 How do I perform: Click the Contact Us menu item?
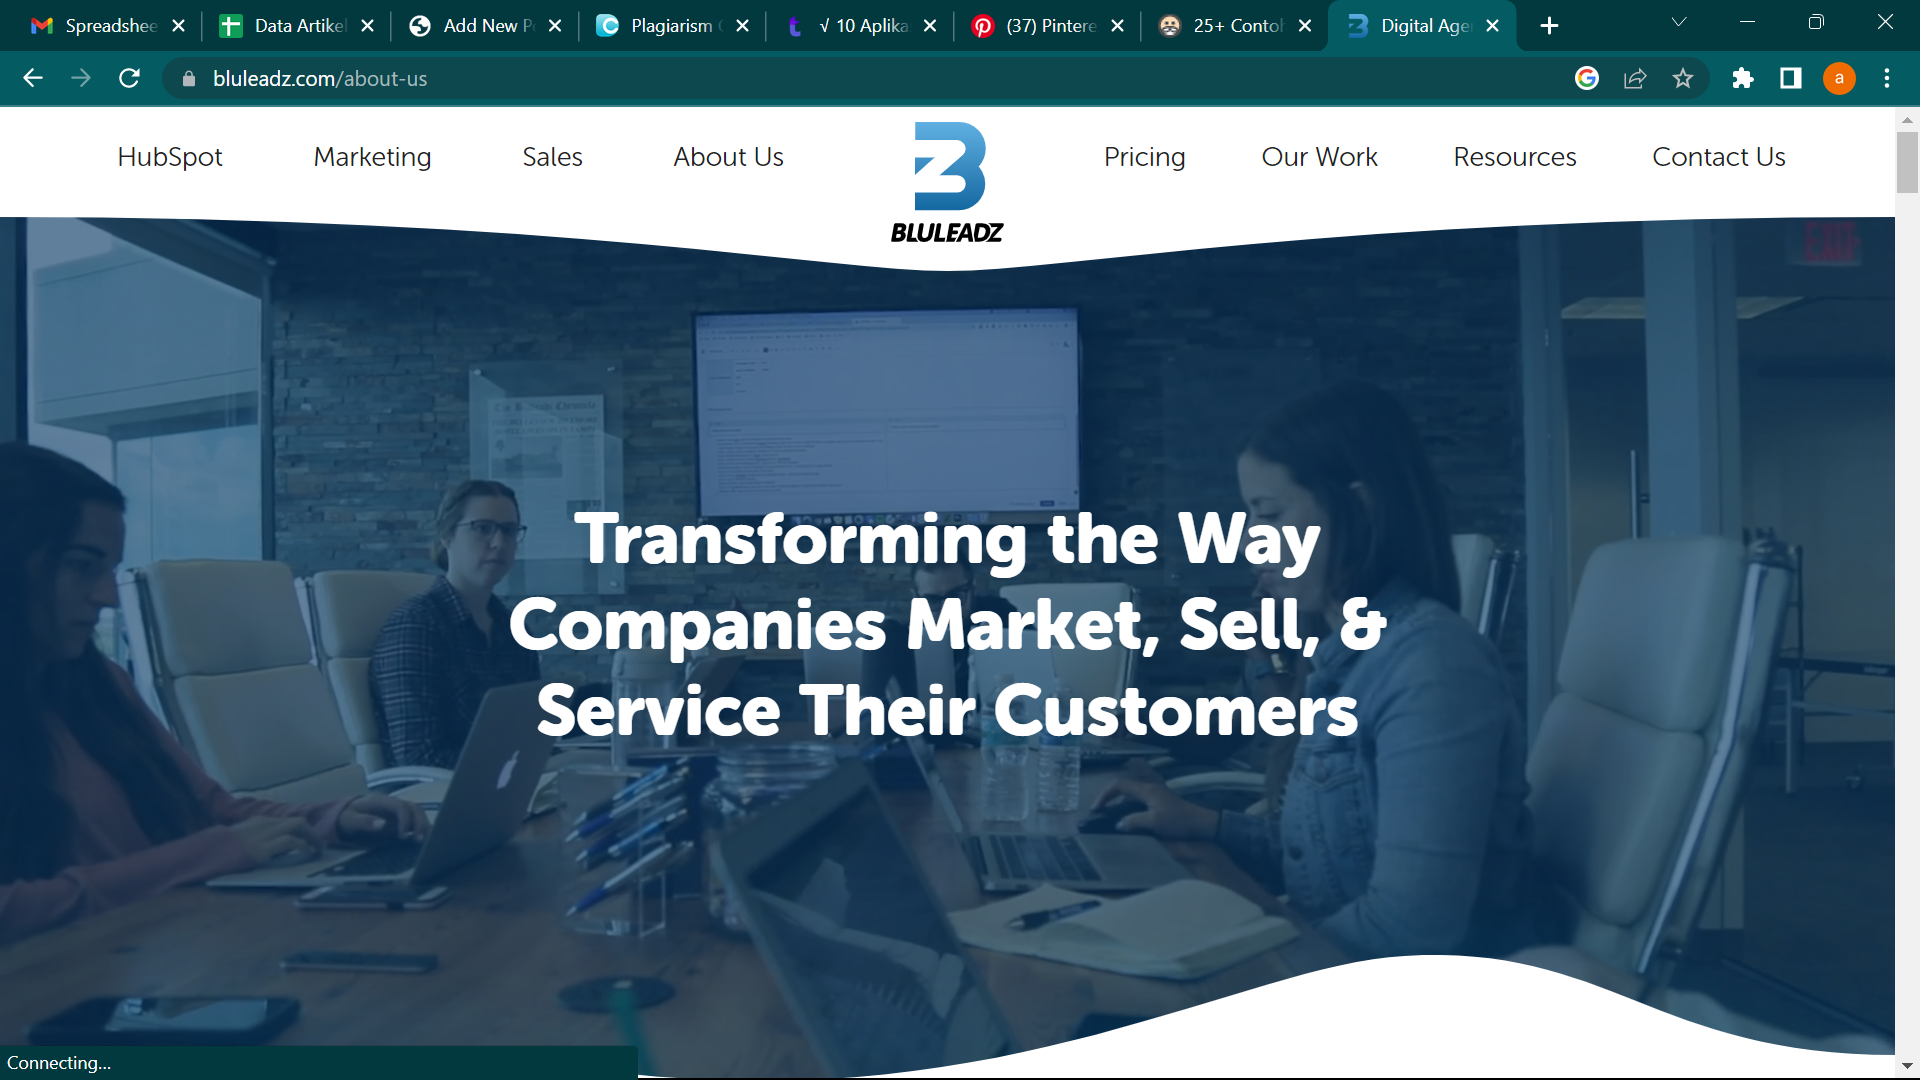pyautogui.click(x=1720, y=157)
